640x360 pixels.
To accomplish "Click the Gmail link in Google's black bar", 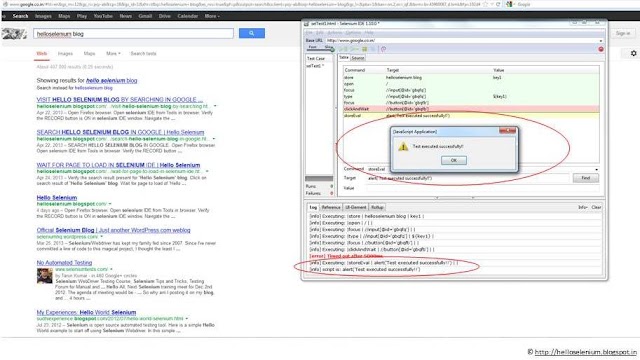I will (145, 16).
